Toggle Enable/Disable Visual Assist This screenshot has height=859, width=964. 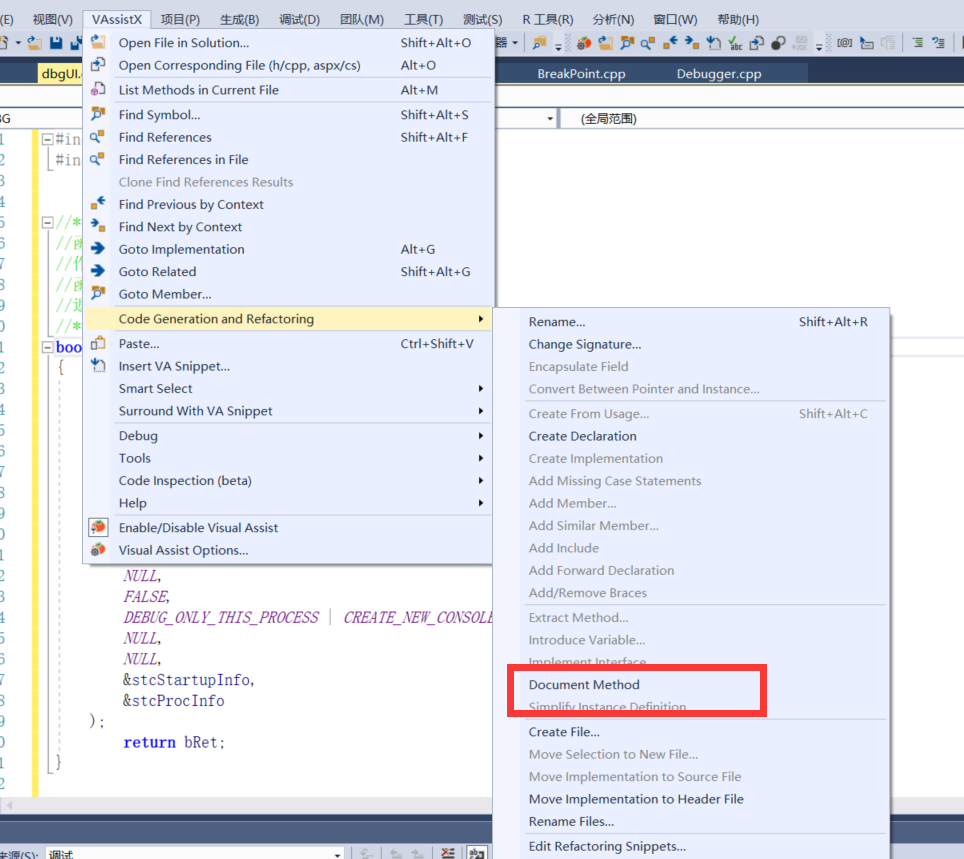(x=288, y=528)
